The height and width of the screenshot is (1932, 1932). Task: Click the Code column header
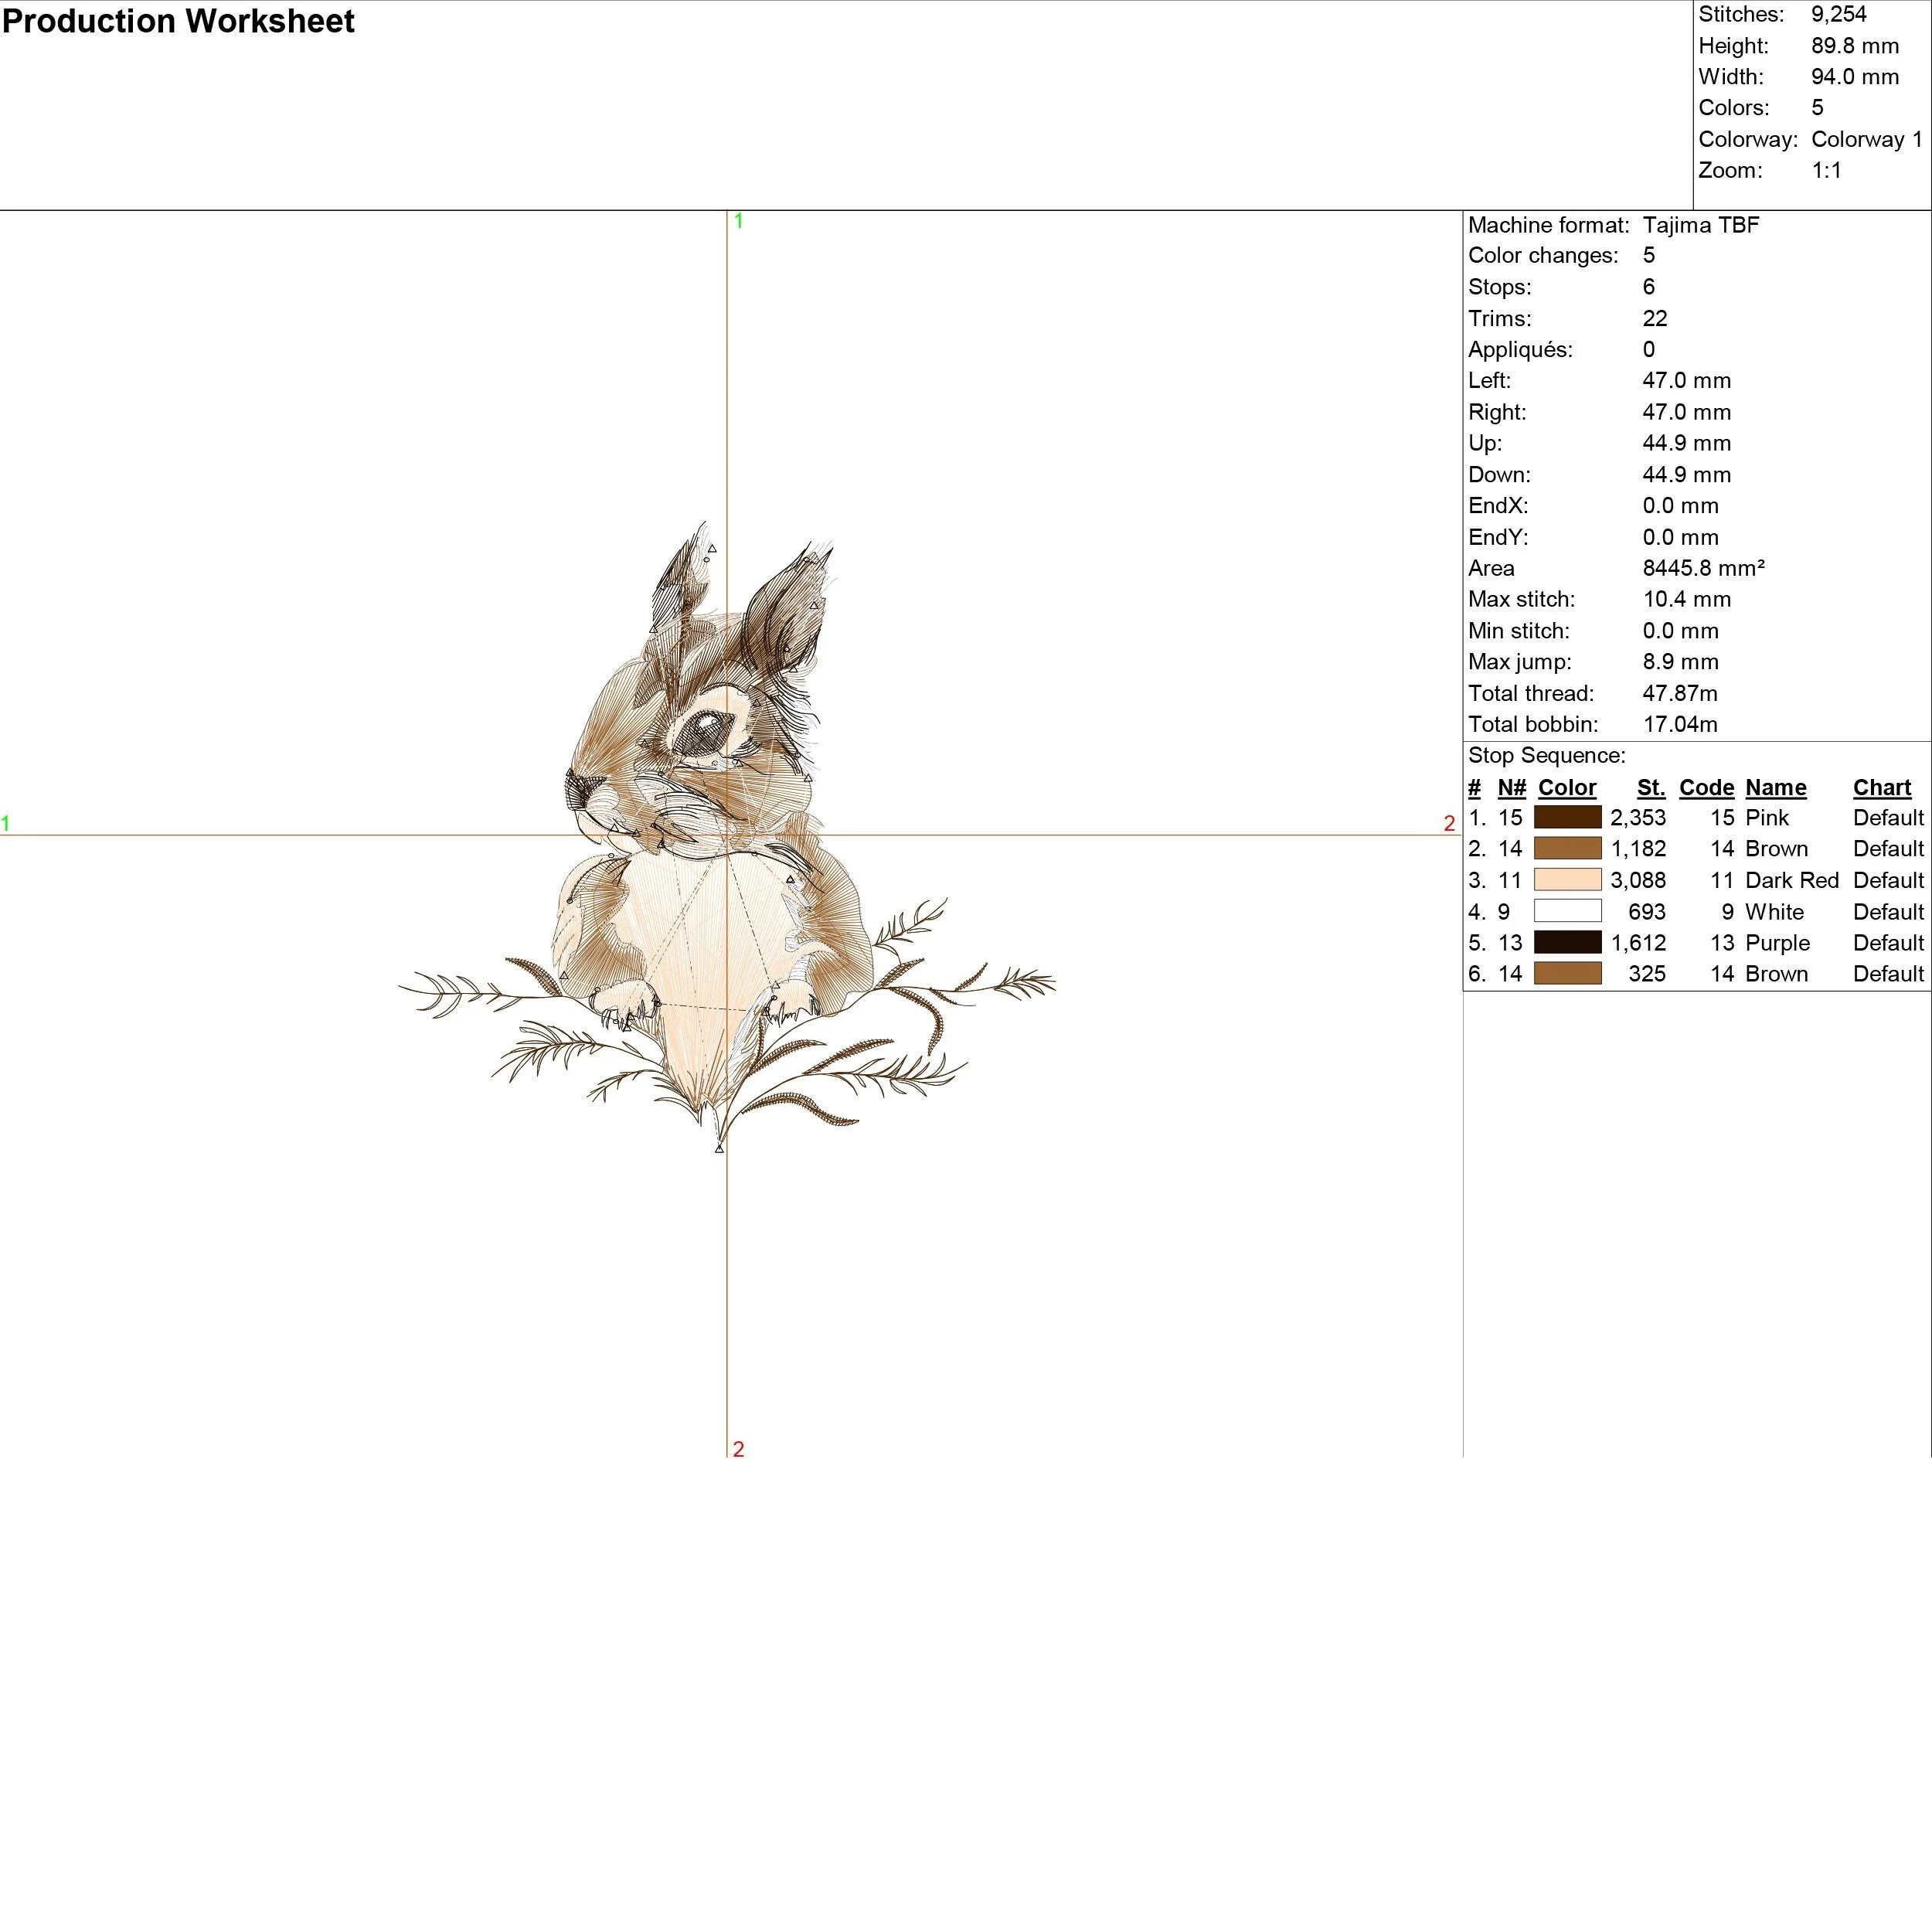1706,787
